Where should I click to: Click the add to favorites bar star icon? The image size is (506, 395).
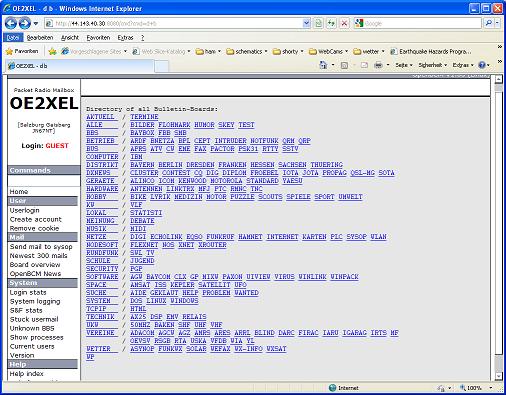(x=52, y=51)
